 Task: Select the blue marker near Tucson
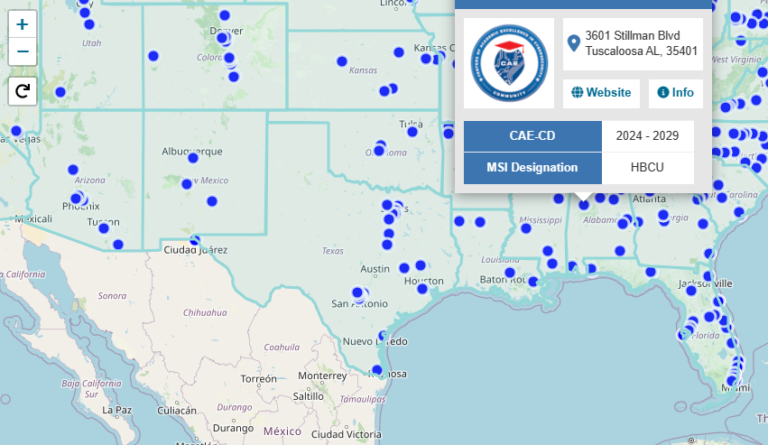click(103, 228)
